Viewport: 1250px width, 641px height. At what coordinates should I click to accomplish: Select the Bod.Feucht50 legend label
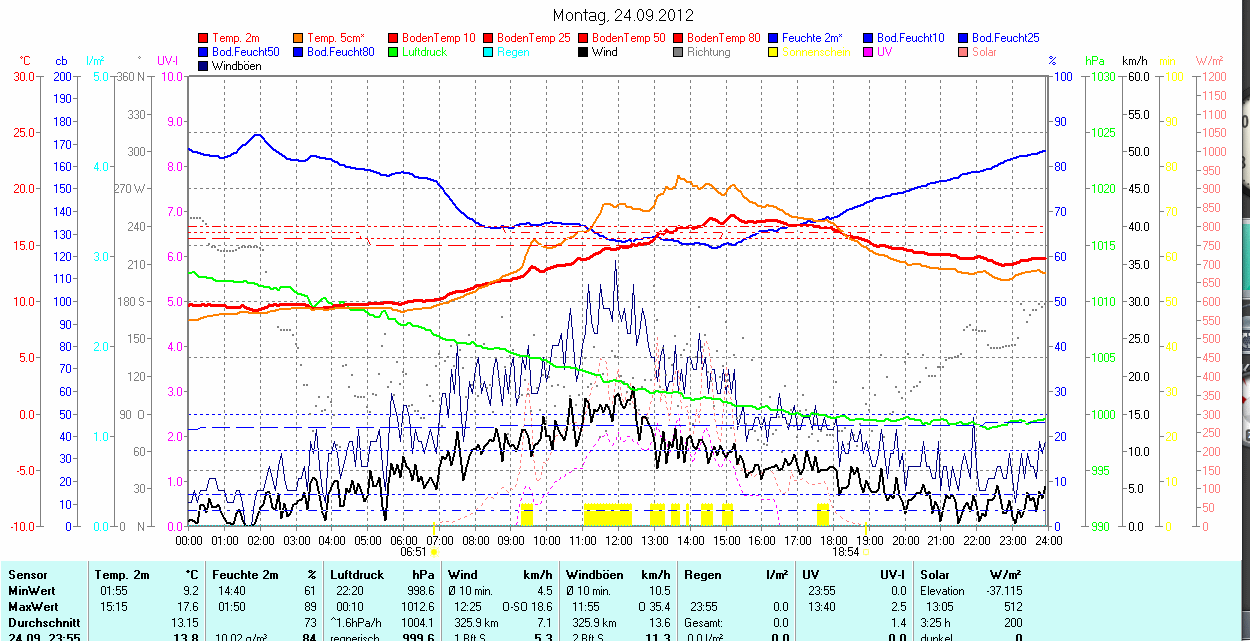click(x=246, y=52)
